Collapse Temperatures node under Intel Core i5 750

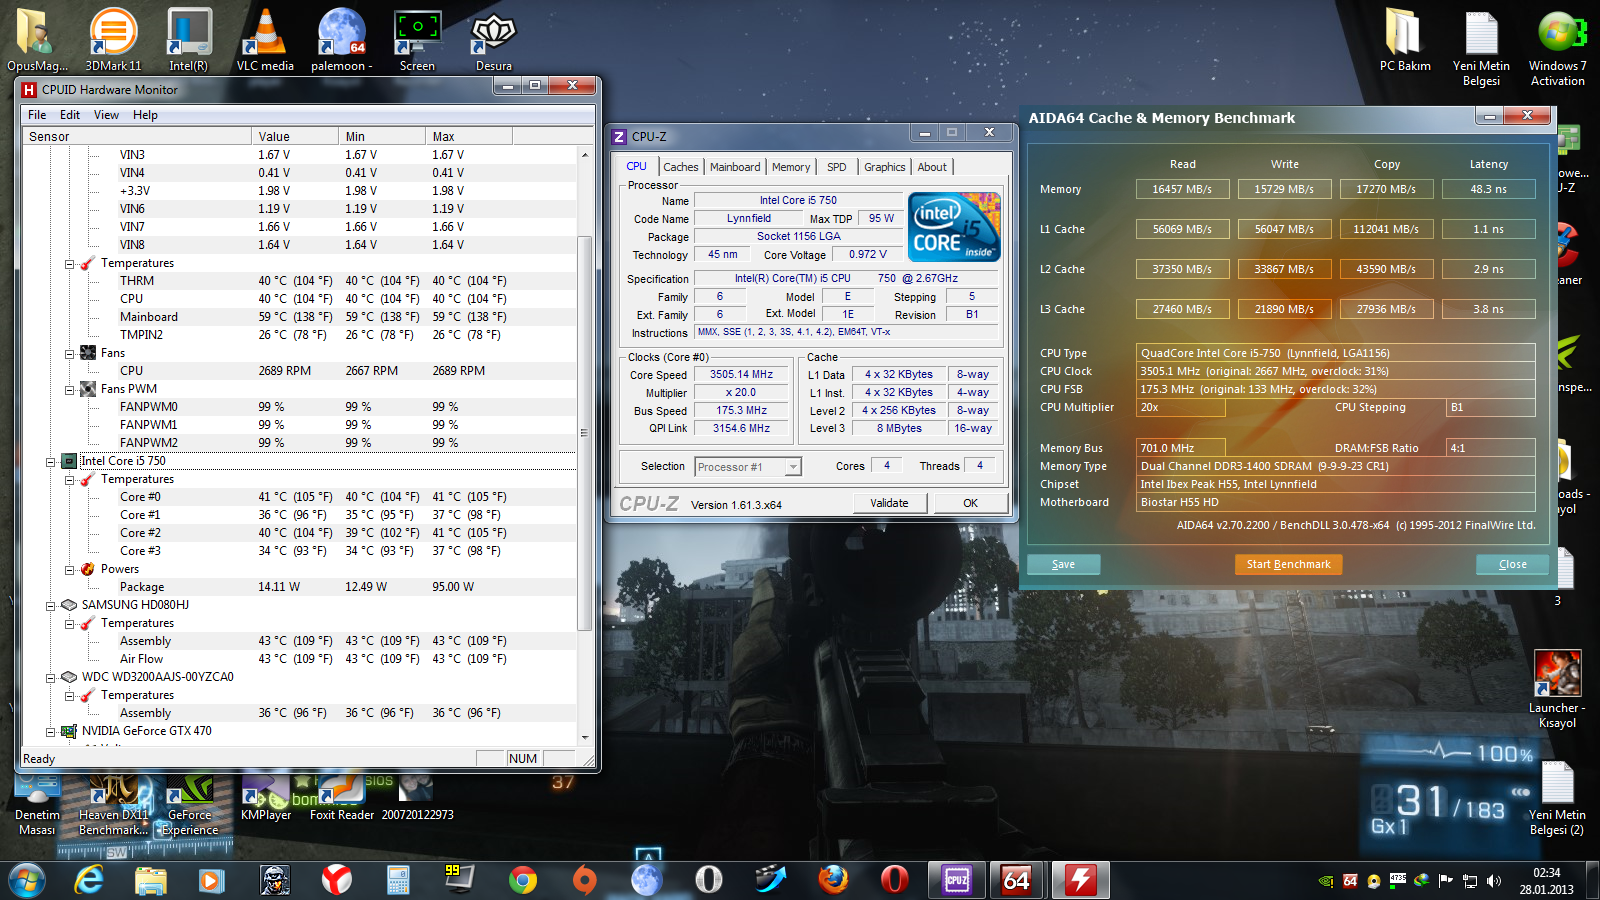click(x=69, y=480)
